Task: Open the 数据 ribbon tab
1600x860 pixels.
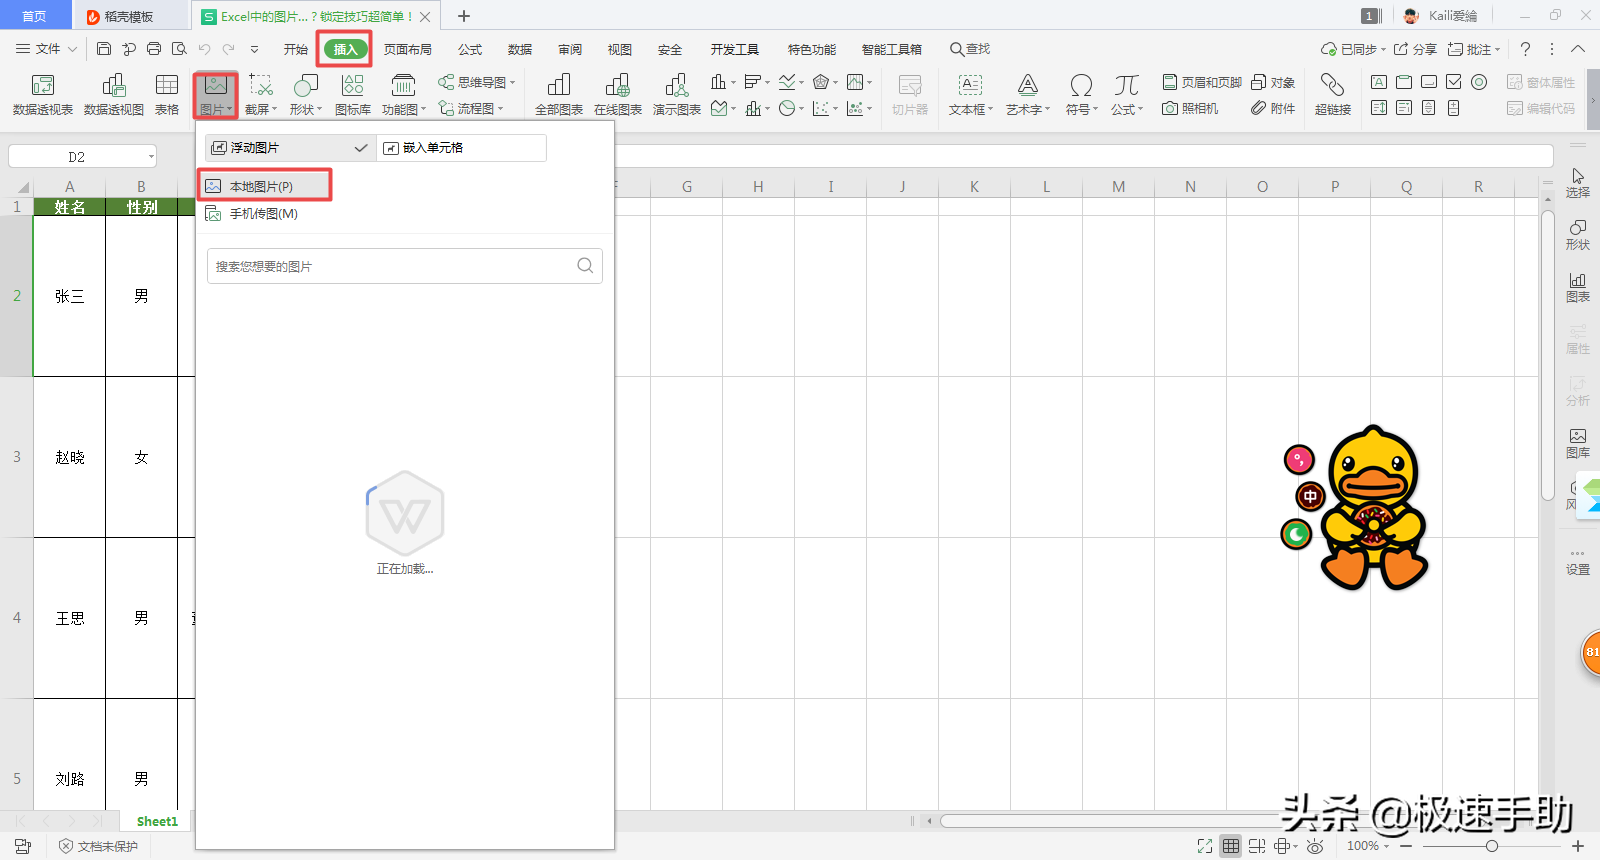Action: (520, 49)
